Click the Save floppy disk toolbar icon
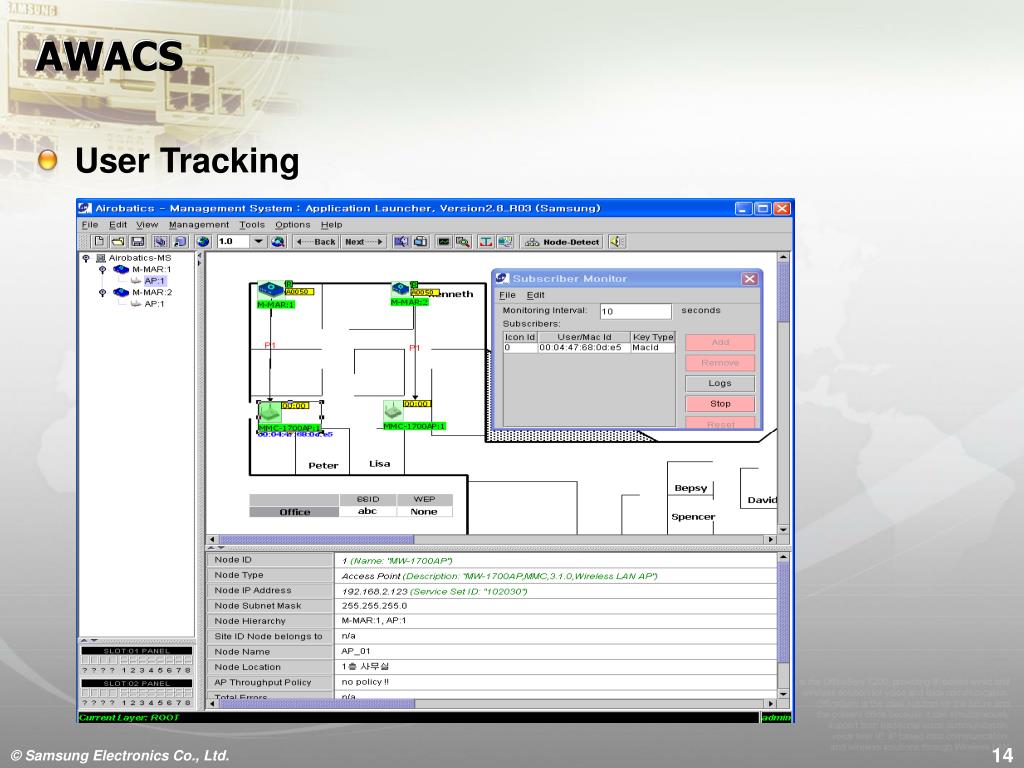Image resolution: width=1024 pixels, height=768 pixels. tap(138, 242)
